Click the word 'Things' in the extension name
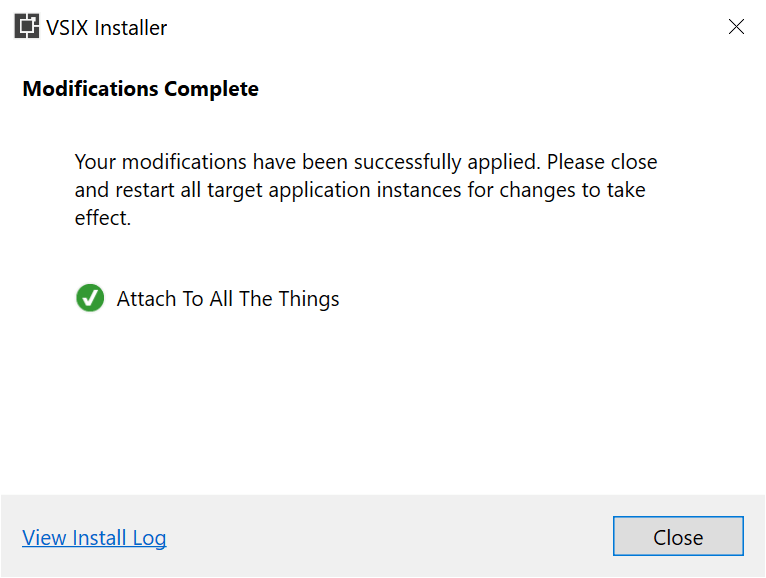Image resolution: width=766 pixels, height=578 pixels. pyautogui.click(x=309, y=299)
